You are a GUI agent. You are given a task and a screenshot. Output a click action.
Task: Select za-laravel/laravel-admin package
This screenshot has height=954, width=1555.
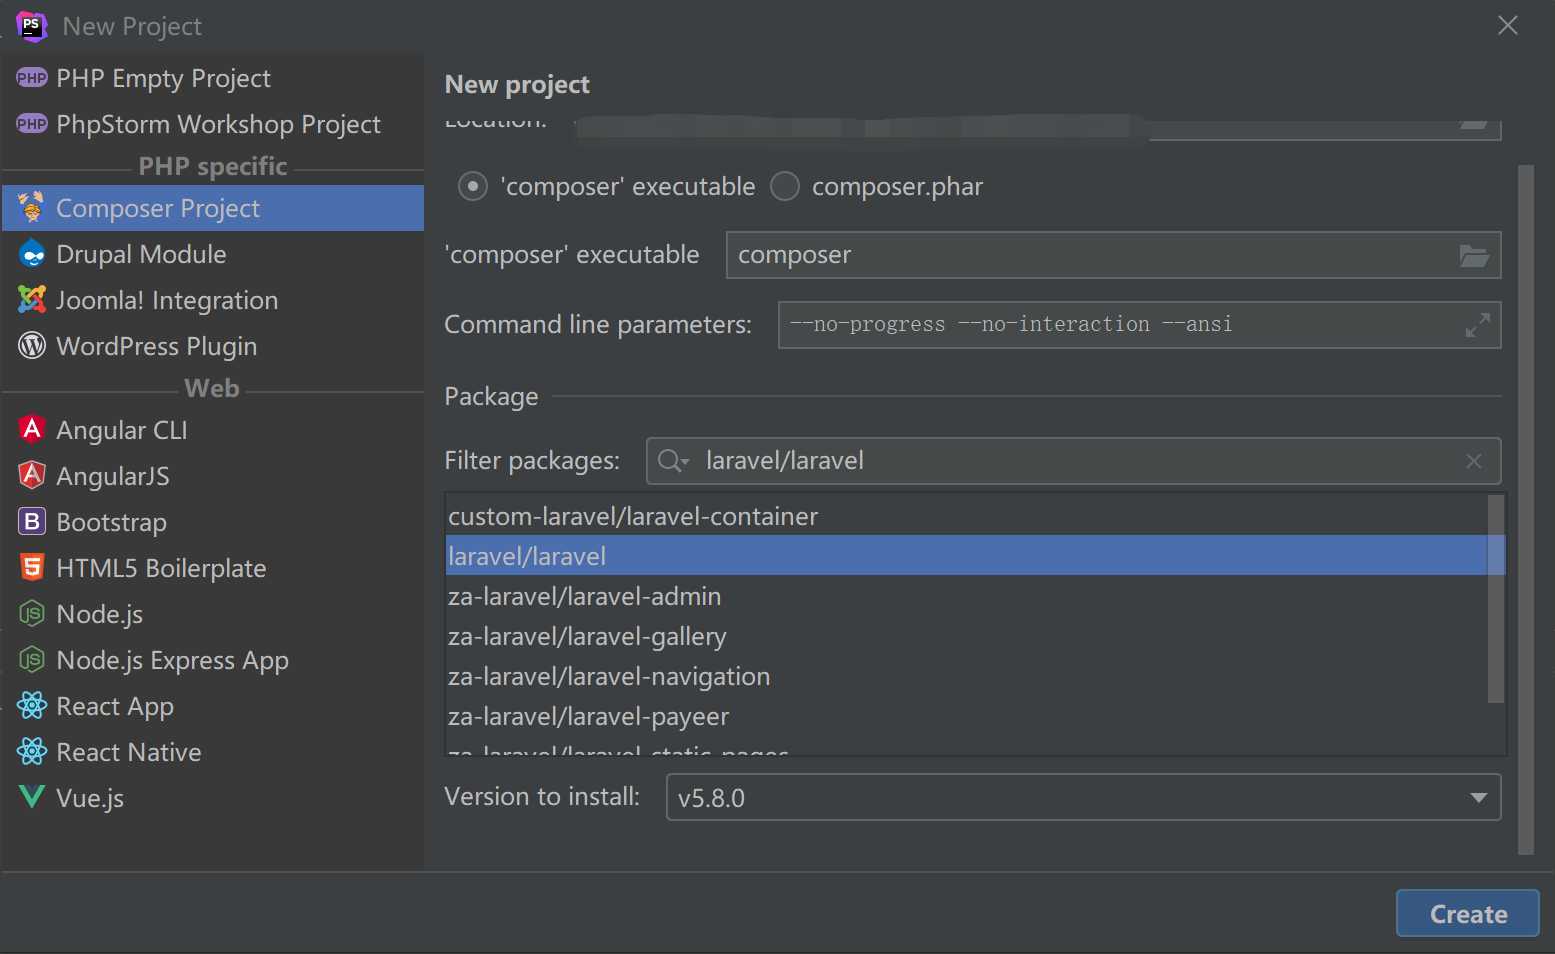(x=966, y=596)
